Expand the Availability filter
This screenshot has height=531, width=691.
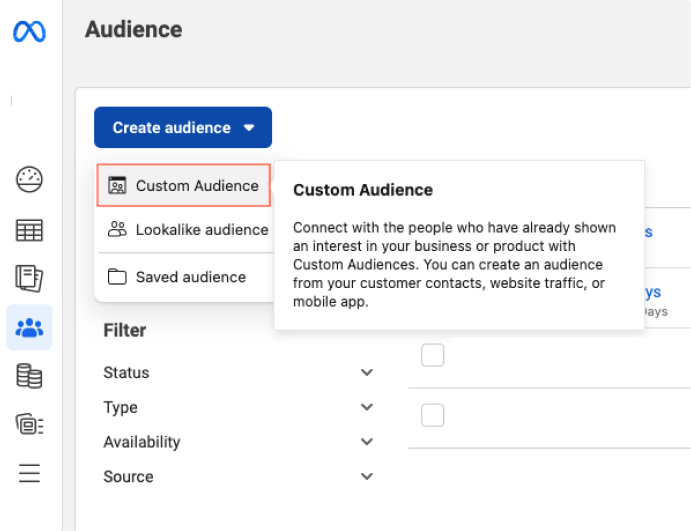[366, 442]
